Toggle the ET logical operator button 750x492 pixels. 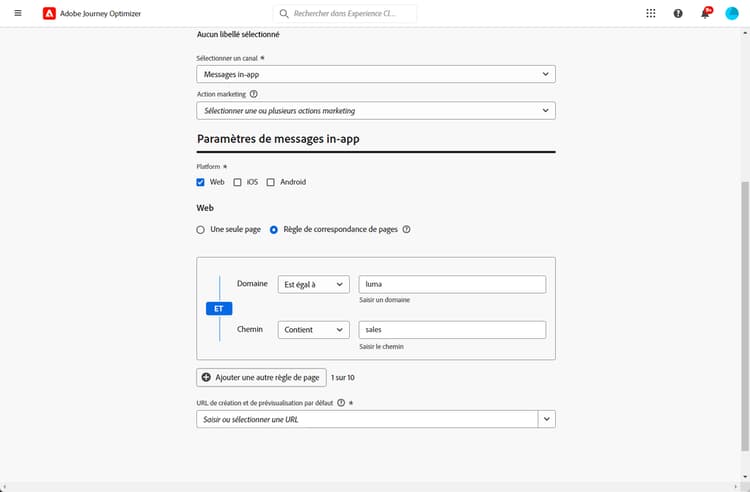tap(219, 309)
